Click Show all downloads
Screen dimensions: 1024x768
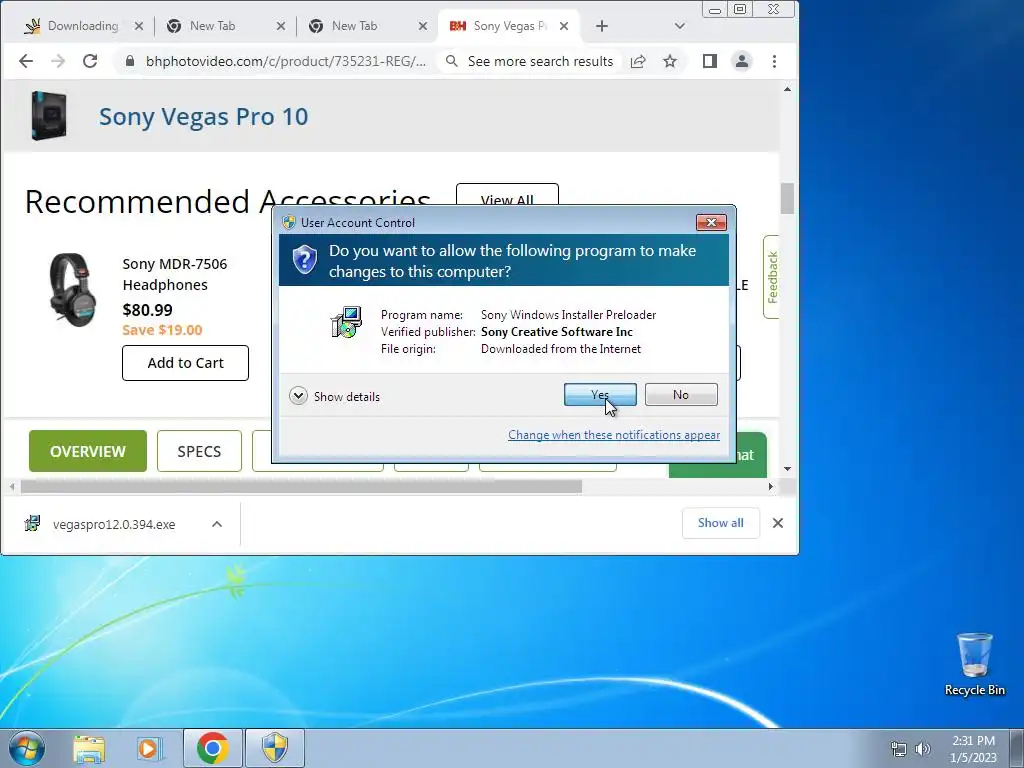[x=720, y=523]
